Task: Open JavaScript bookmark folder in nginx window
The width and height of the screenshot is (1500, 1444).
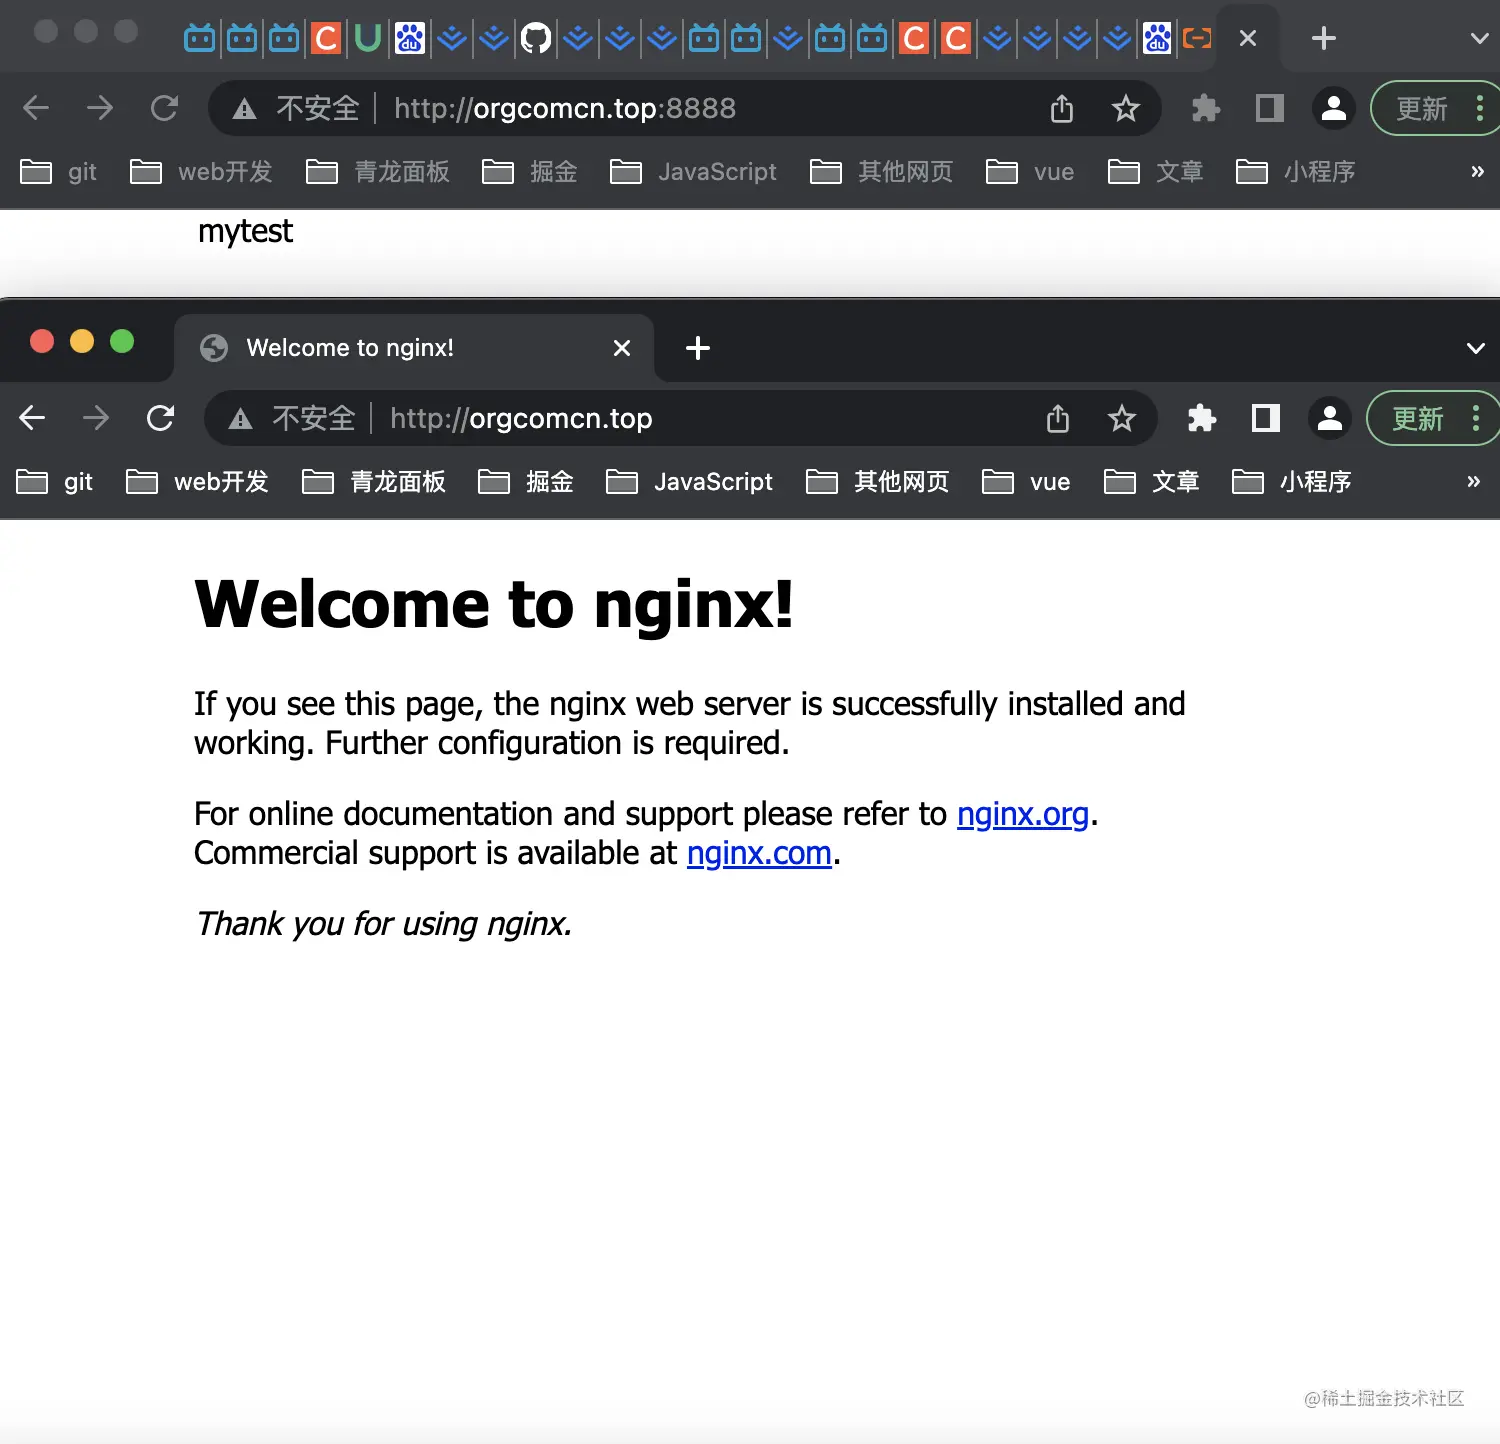Action: point(689,482)
